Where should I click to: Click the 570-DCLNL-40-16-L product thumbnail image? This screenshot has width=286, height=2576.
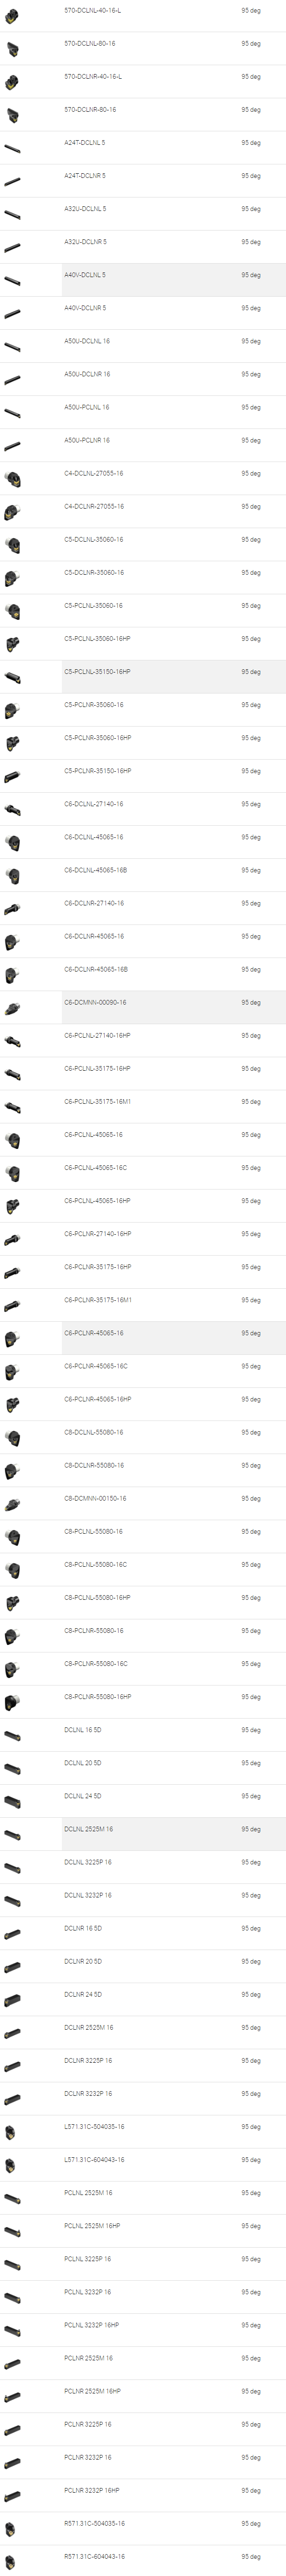[x=12, y=16]
